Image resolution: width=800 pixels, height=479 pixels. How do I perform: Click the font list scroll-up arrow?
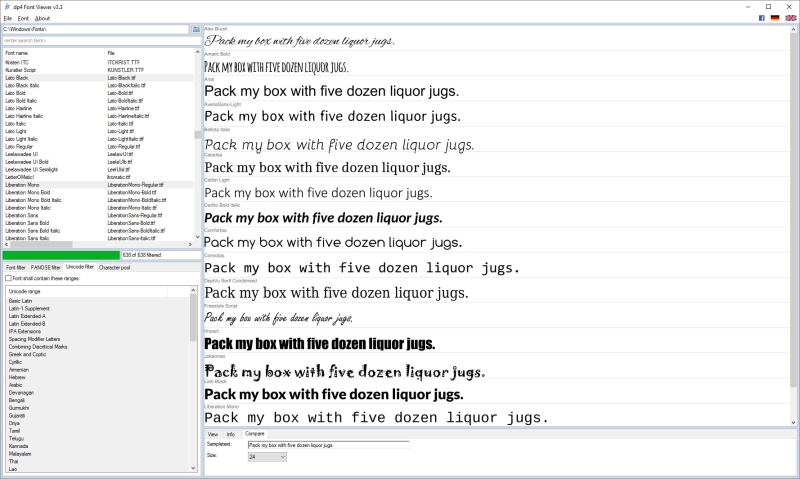pyautogui.click(x=197, y=52)
